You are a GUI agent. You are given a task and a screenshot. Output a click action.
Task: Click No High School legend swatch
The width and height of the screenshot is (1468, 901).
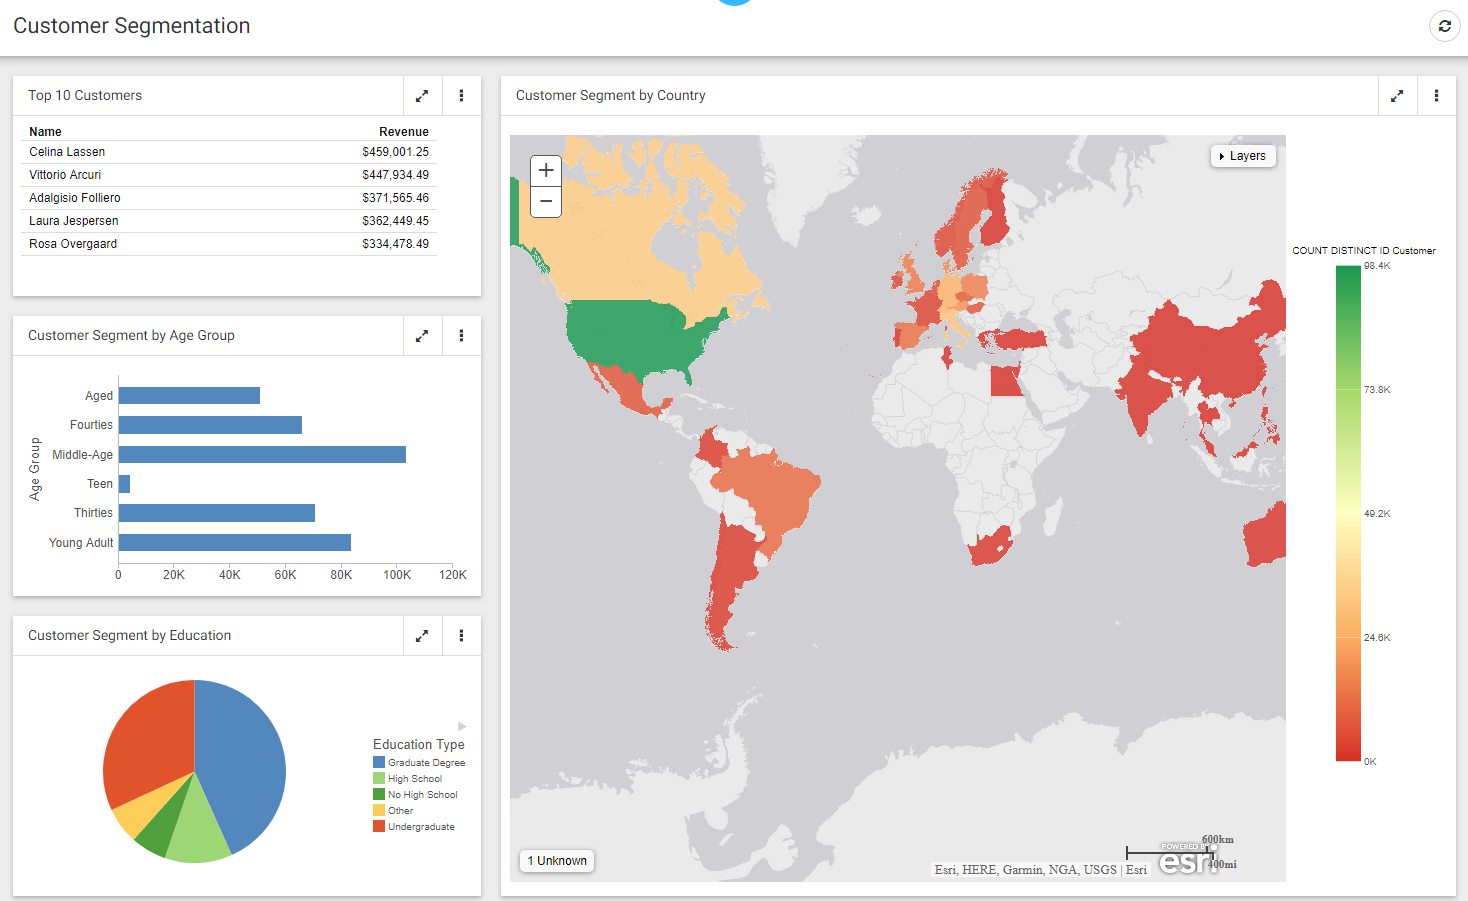(x=379, y=794)
